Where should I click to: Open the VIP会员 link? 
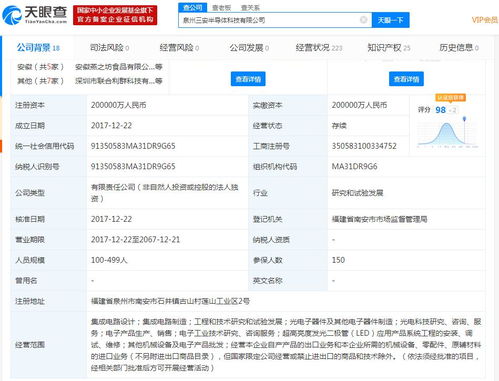pyautogui.click(x=484, y=20)
